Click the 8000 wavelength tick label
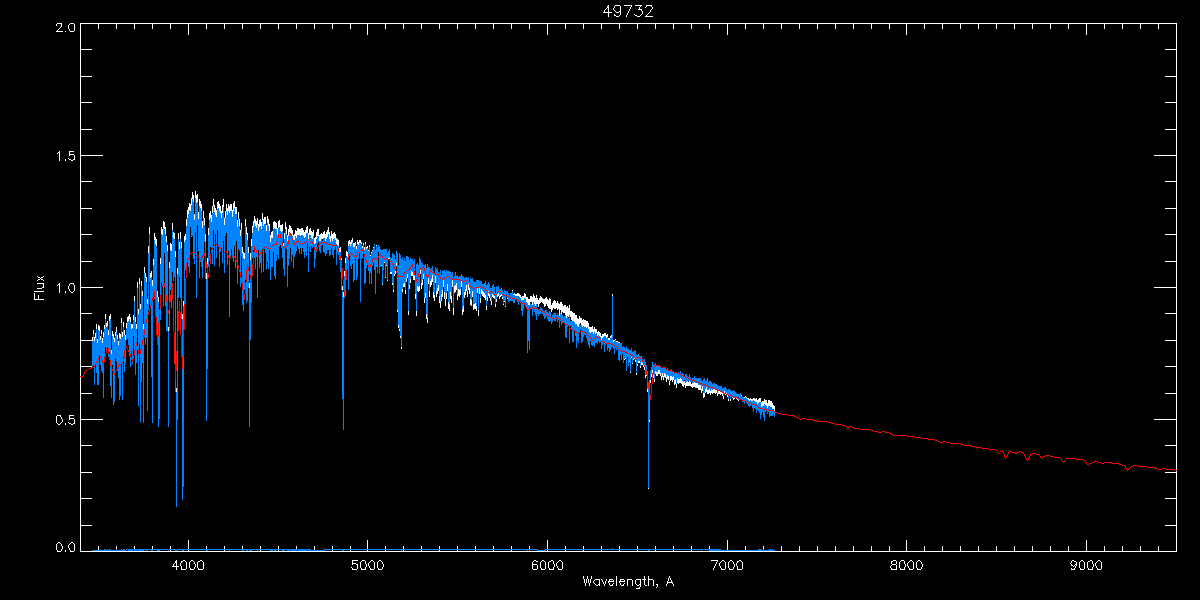Viewport: 1200px width, 600px height. pos(906,564)
